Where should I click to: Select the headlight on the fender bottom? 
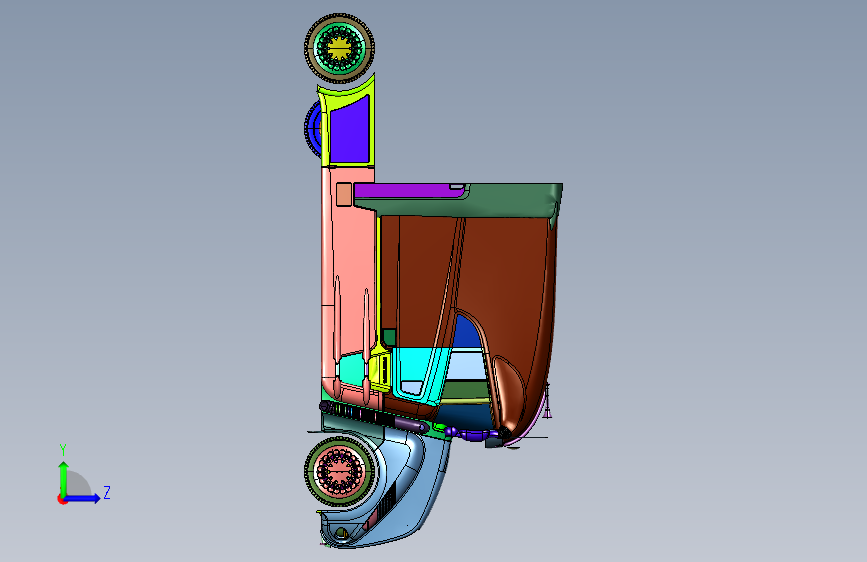click(x=341, y=533)
